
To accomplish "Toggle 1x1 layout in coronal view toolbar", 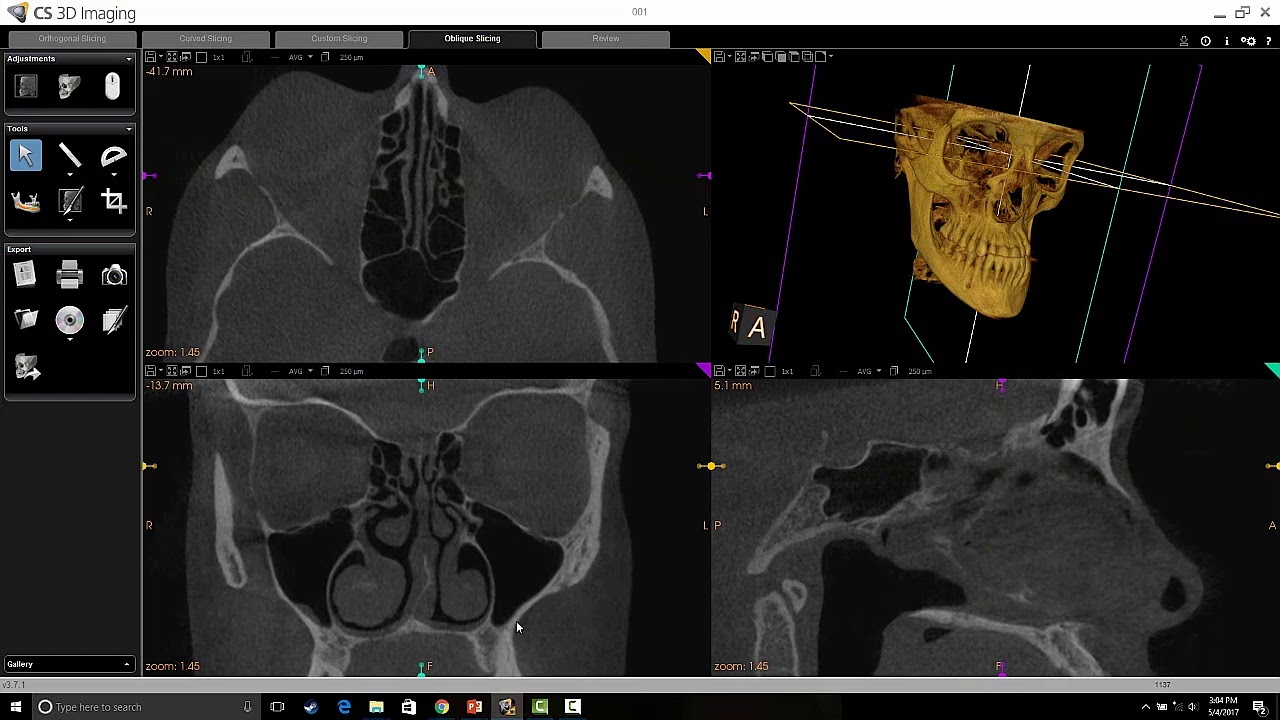I will coord(218,371).
